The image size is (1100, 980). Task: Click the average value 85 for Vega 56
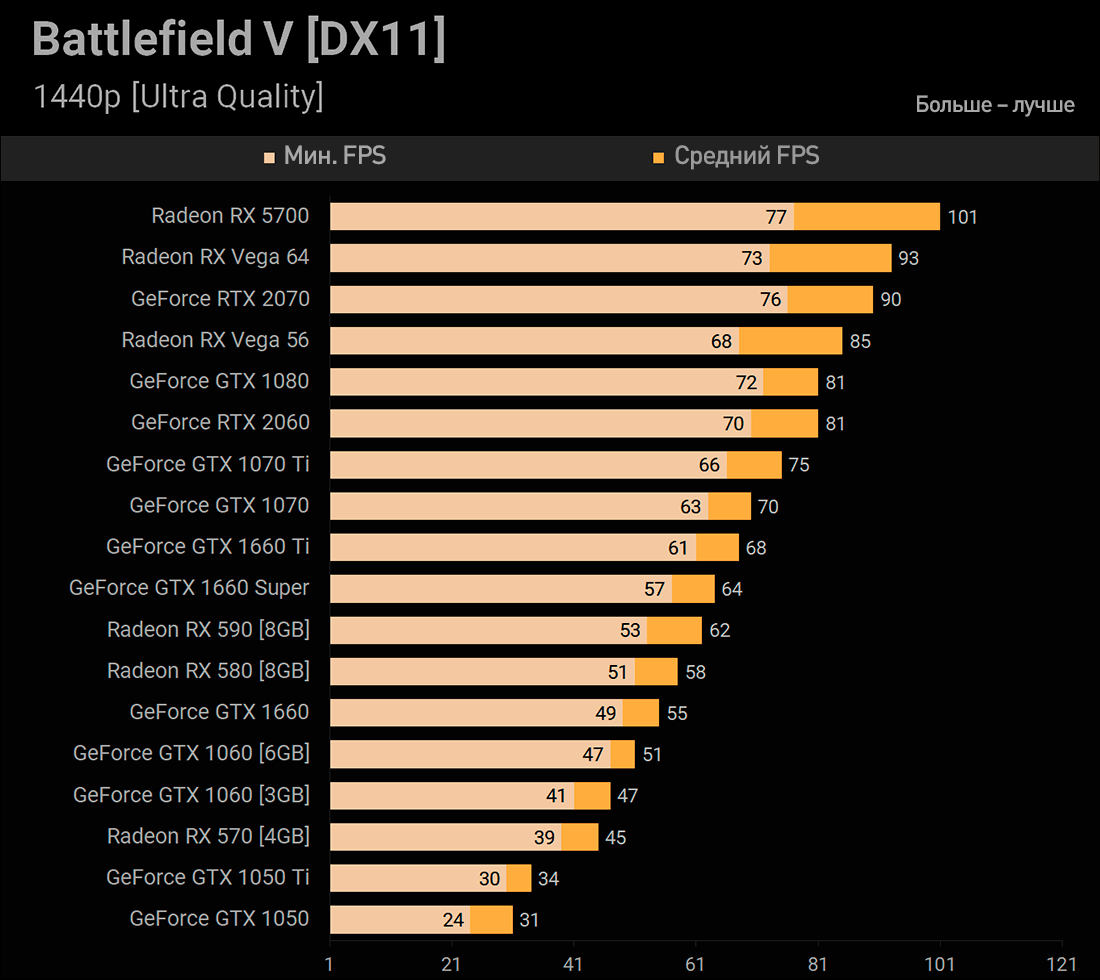860,342
